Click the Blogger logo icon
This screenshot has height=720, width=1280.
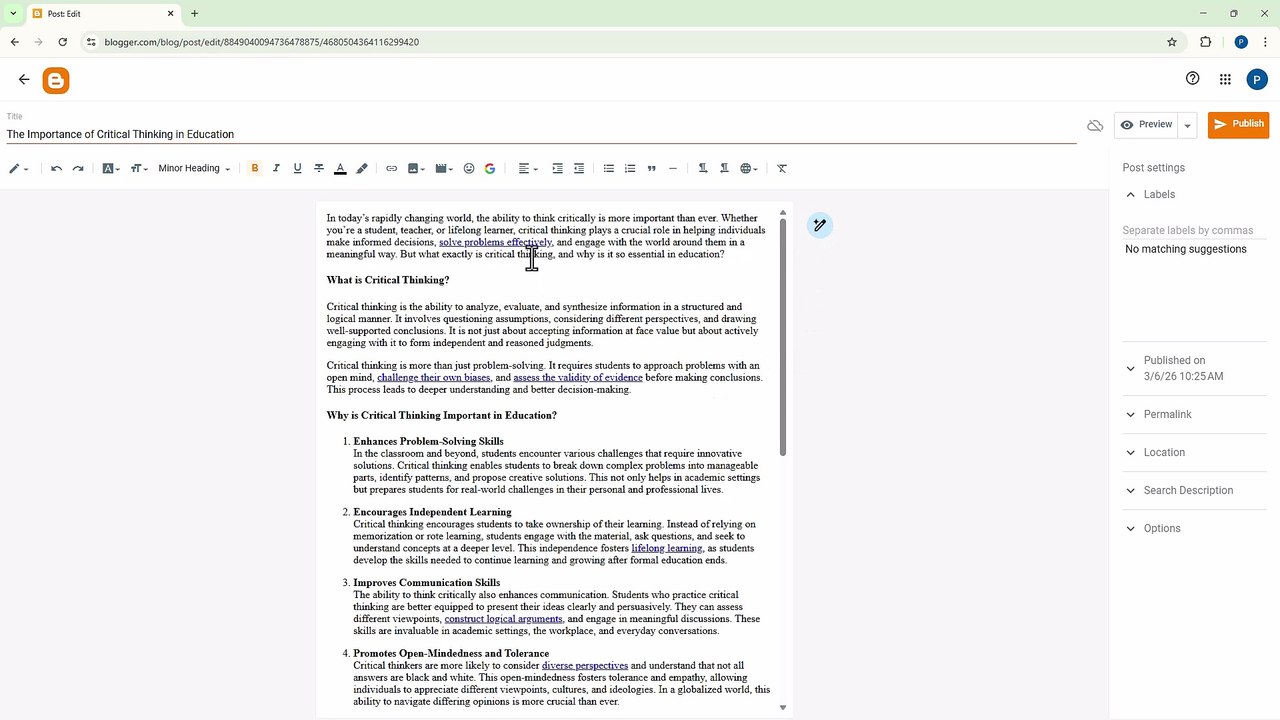[x=56, y=81]
